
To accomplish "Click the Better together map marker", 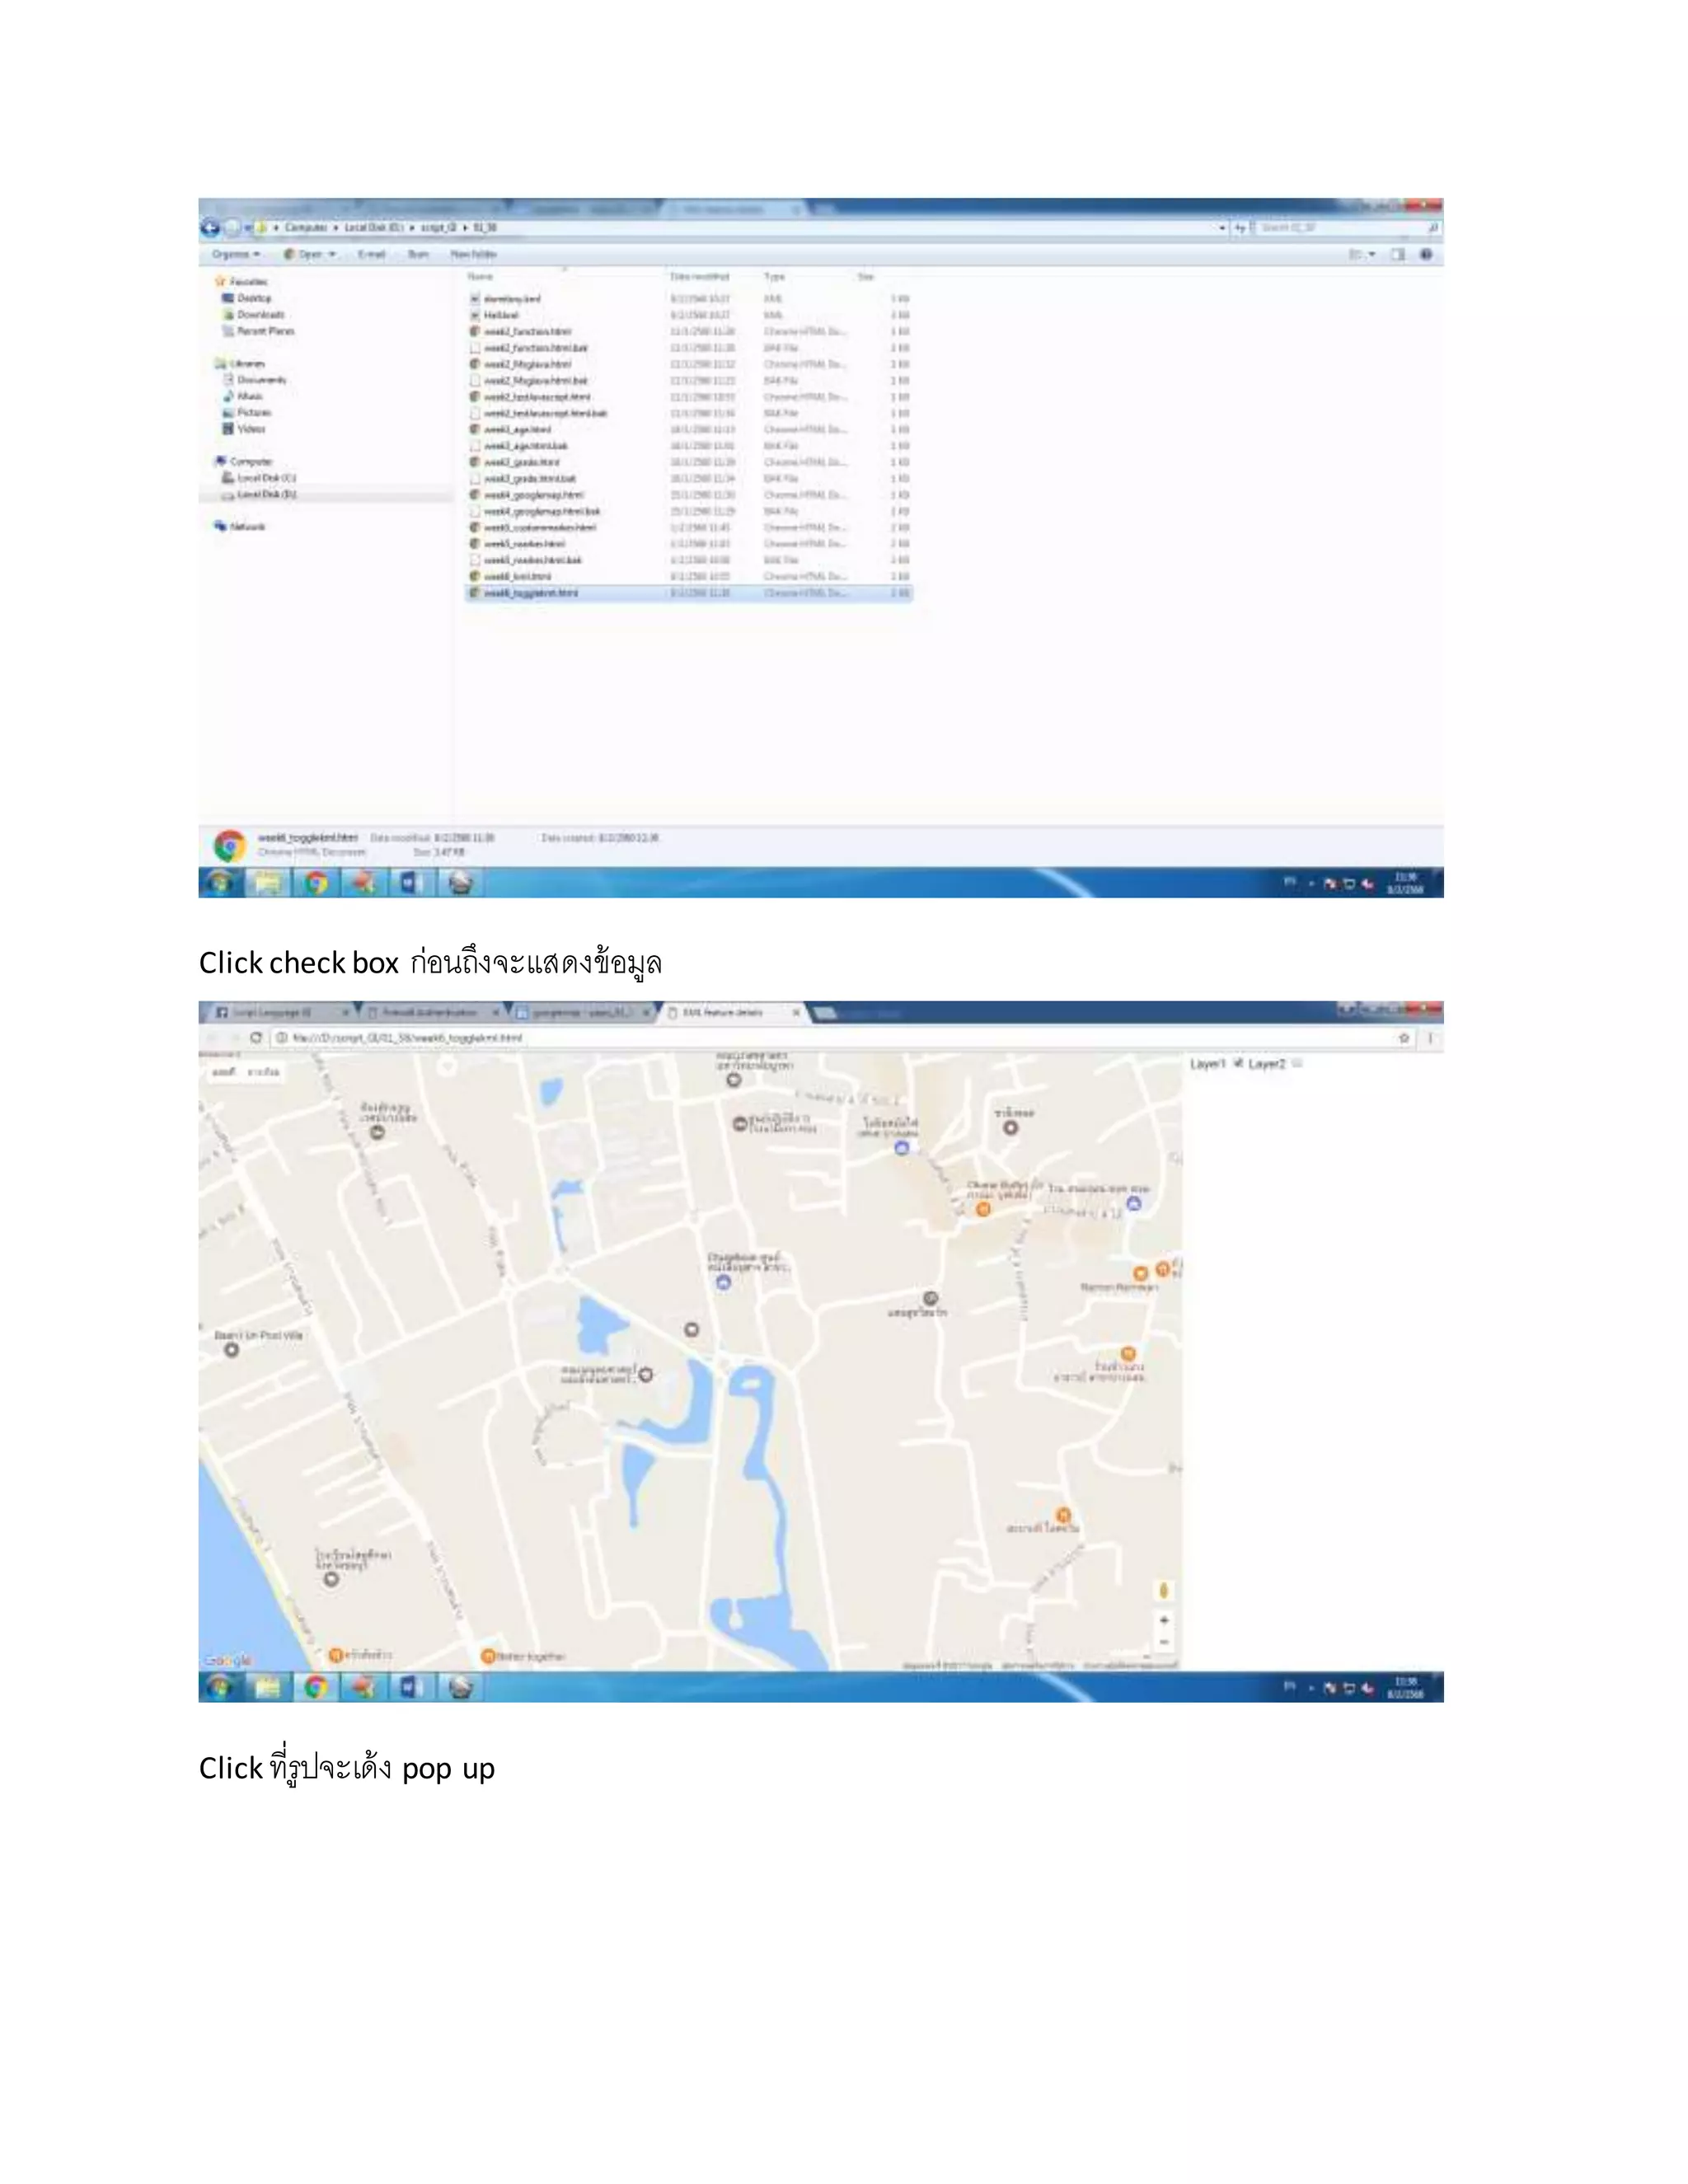I will (488, 1656).
